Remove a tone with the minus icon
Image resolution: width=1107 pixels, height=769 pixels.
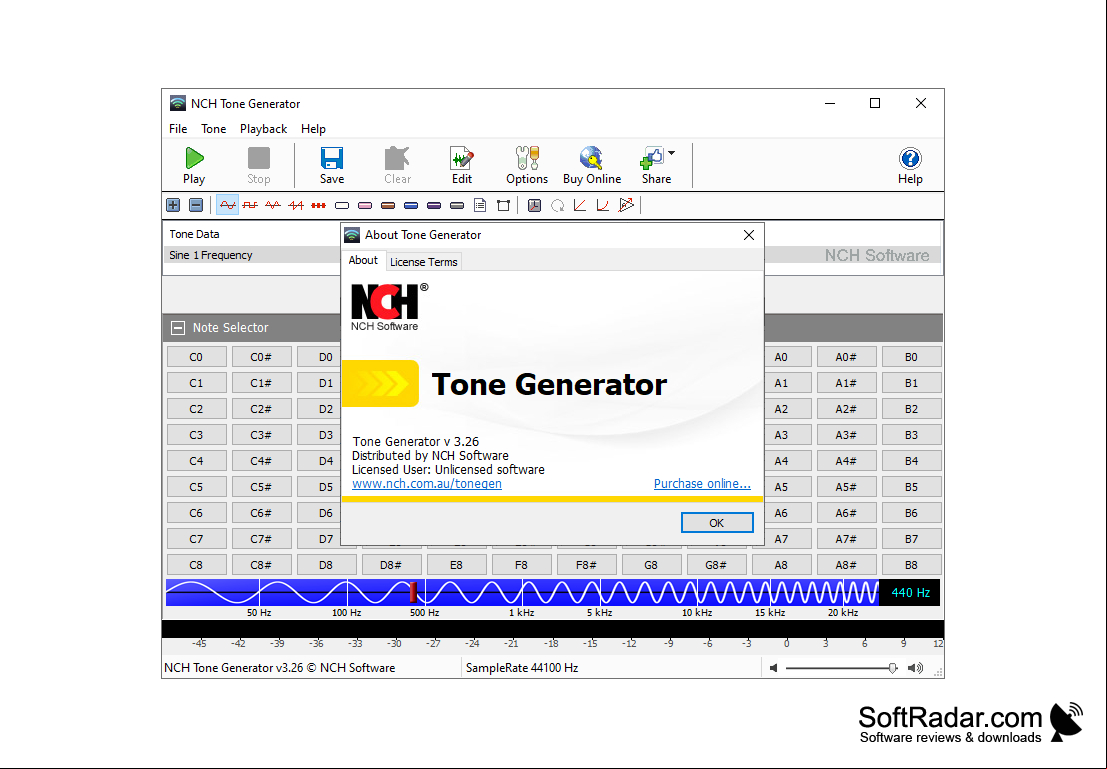click(x=196, y=205)
